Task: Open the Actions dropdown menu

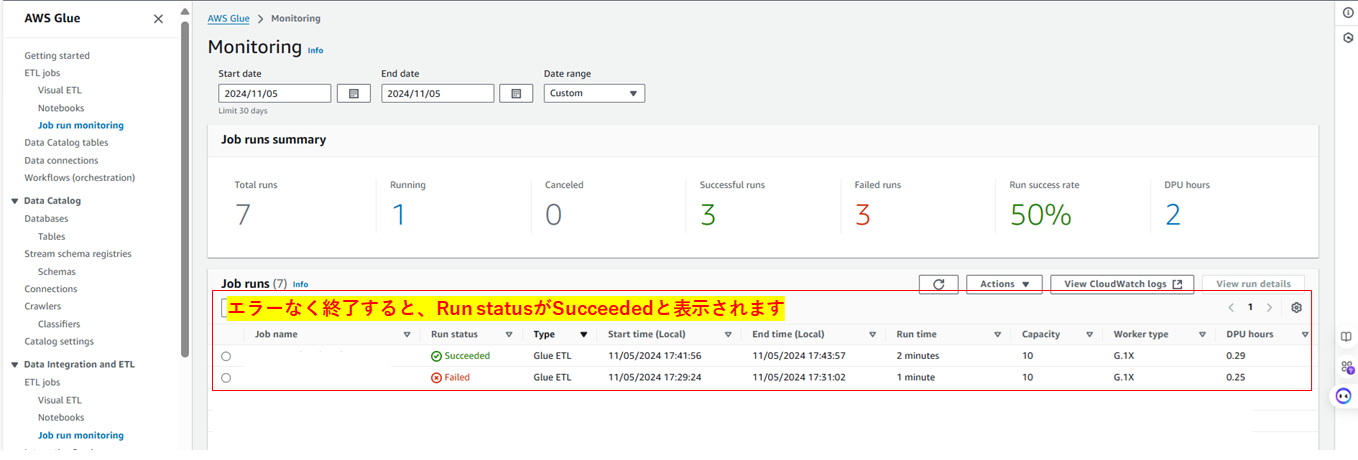Action: point(1004,284)
